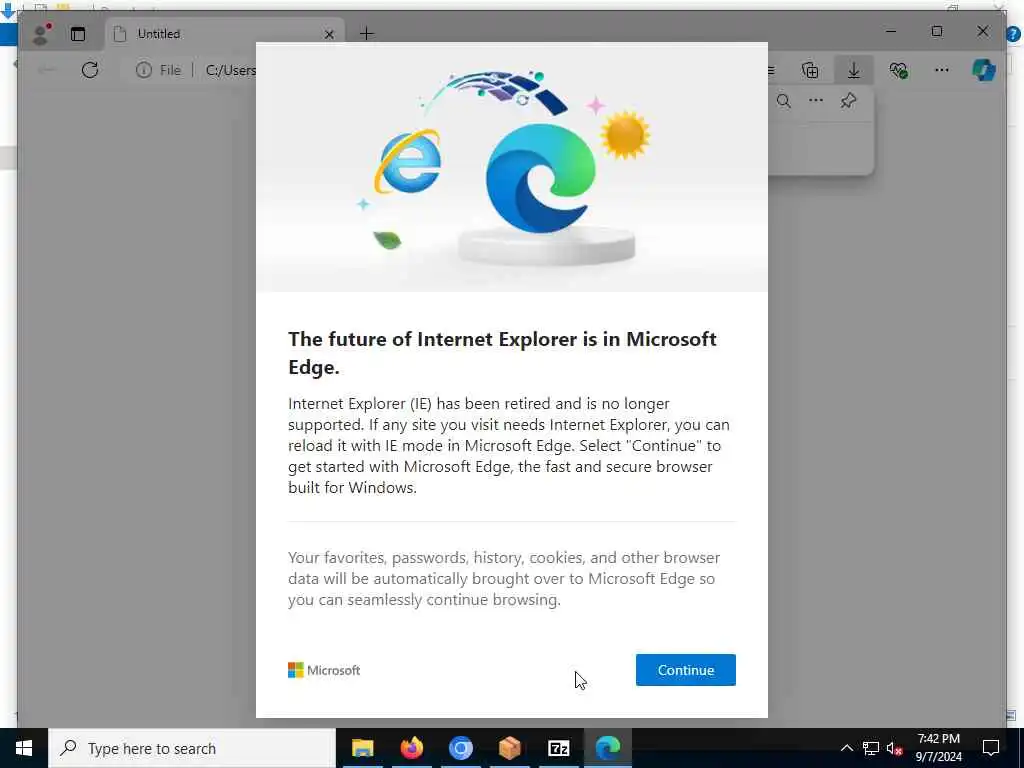Refresh the page
This screenshot has width=1024, height=768.
(x=90, y=70)
